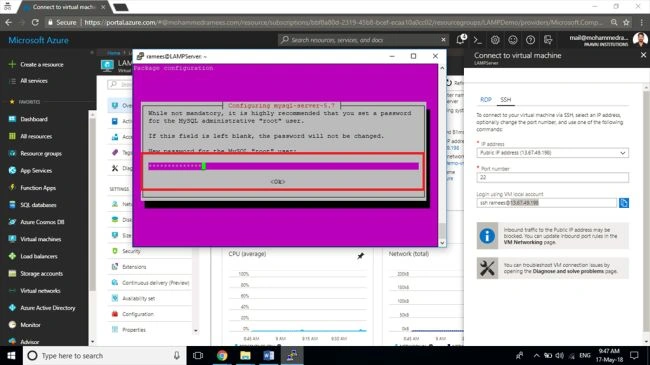Open Azure Cloud Shell icon
Viewport: 650px width, 365px height.
[x=478, y=40]
